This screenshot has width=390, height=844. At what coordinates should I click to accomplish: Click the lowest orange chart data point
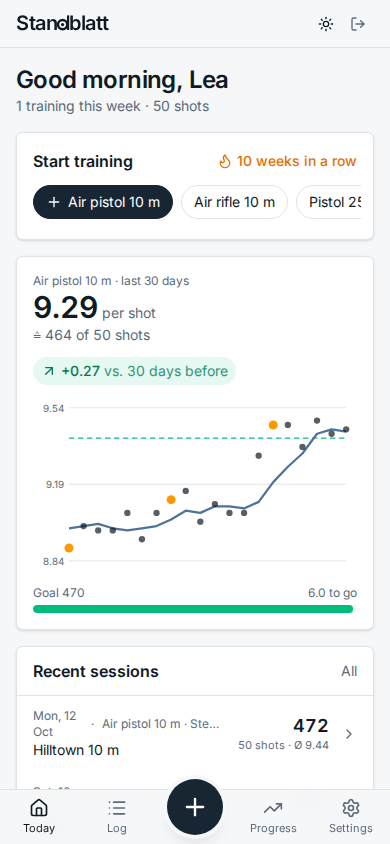pos(69,548)
